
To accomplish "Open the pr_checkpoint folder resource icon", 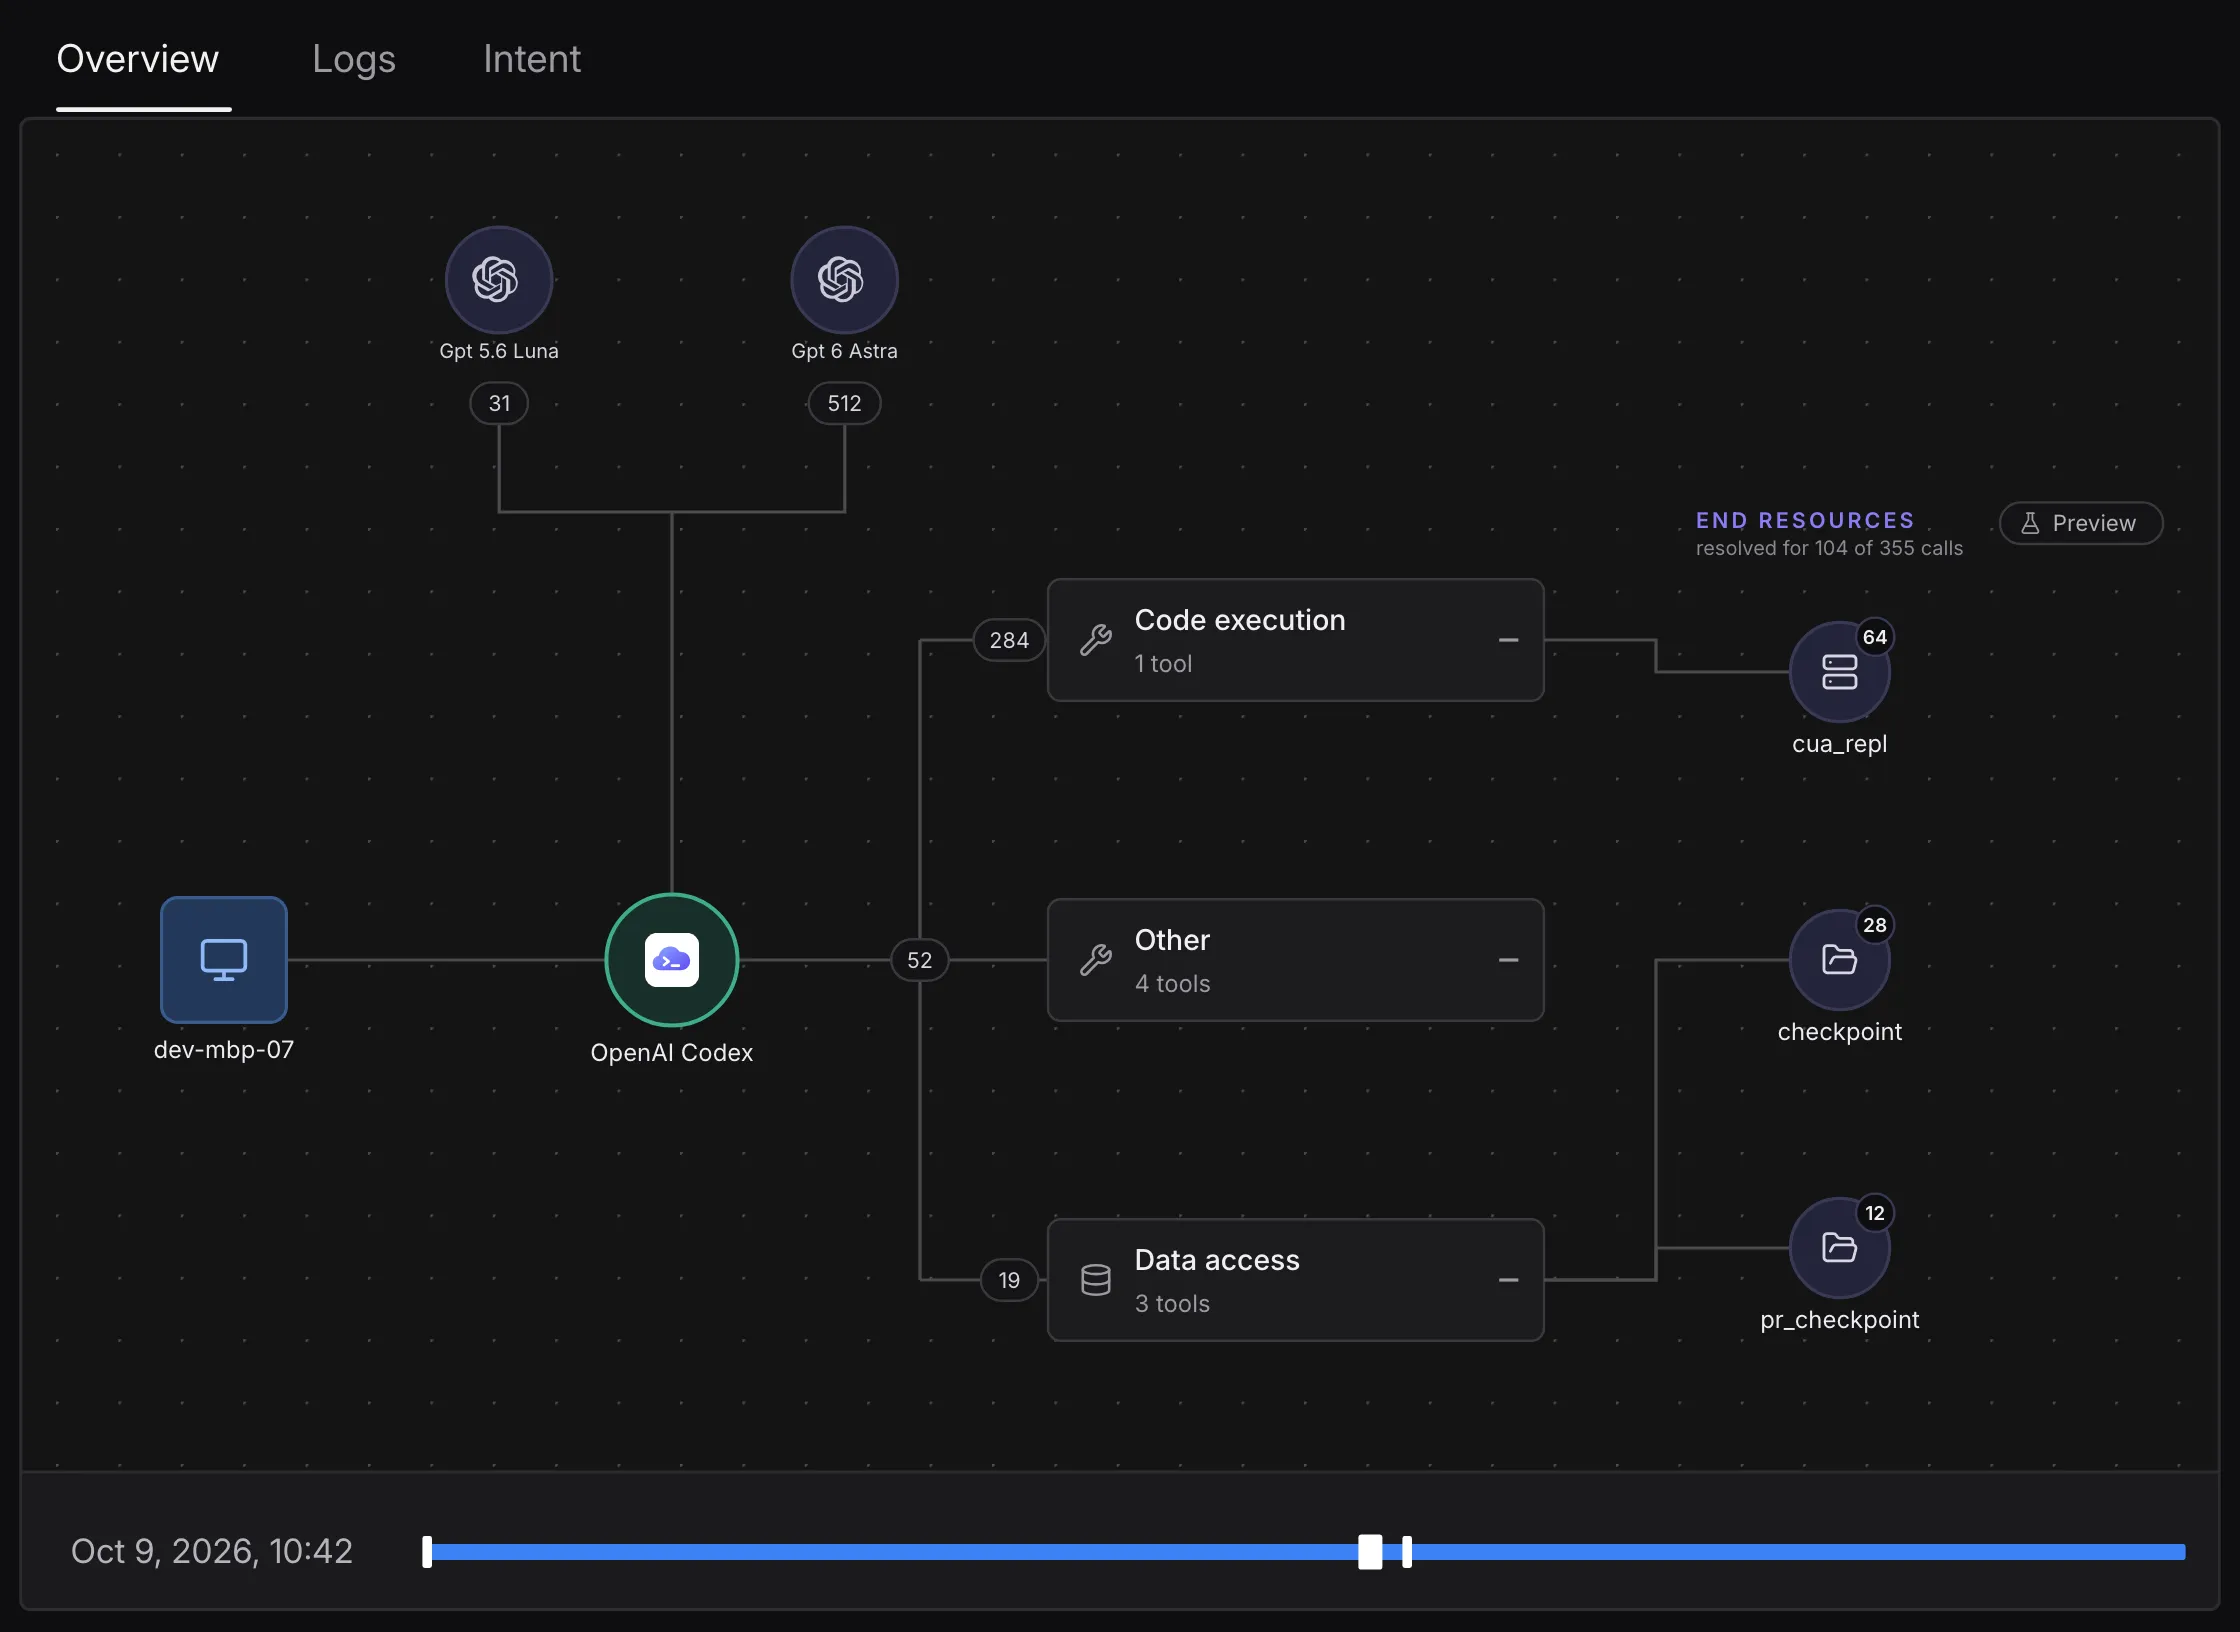I will tap(1839, 1248).
